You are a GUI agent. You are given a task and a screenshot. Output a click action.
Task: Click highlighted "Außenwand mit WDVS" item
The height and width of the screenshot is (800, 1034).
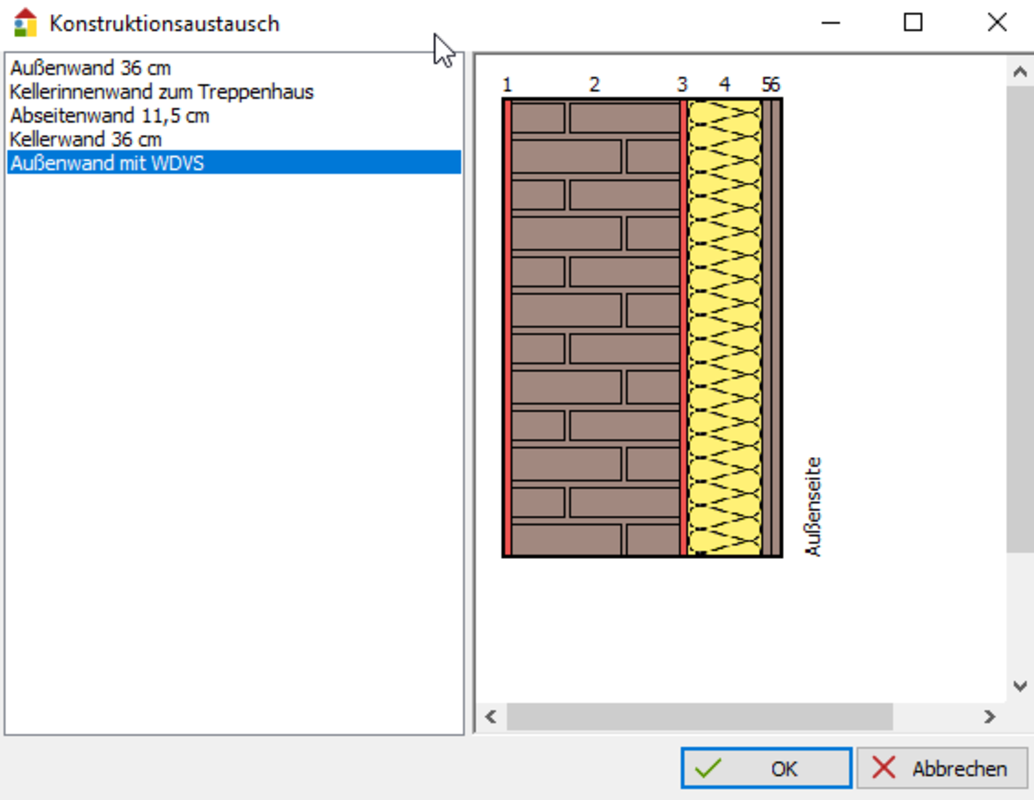tap(107, 163)
